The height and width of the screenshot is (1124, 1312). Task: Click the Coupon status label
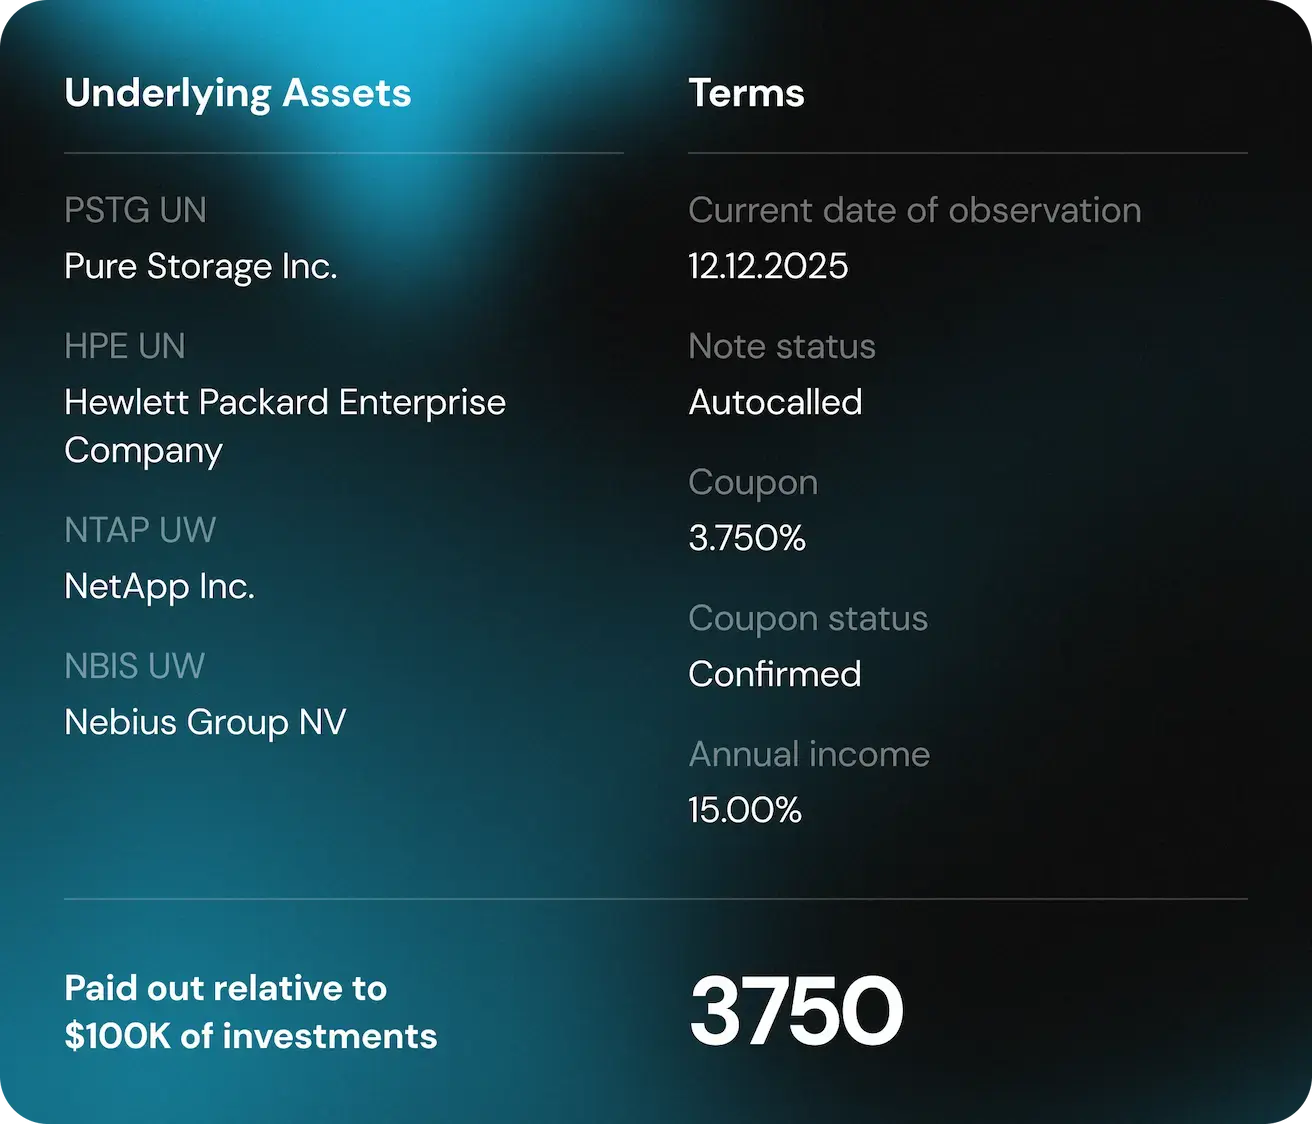pyautogui.click(x=807, y=618)
